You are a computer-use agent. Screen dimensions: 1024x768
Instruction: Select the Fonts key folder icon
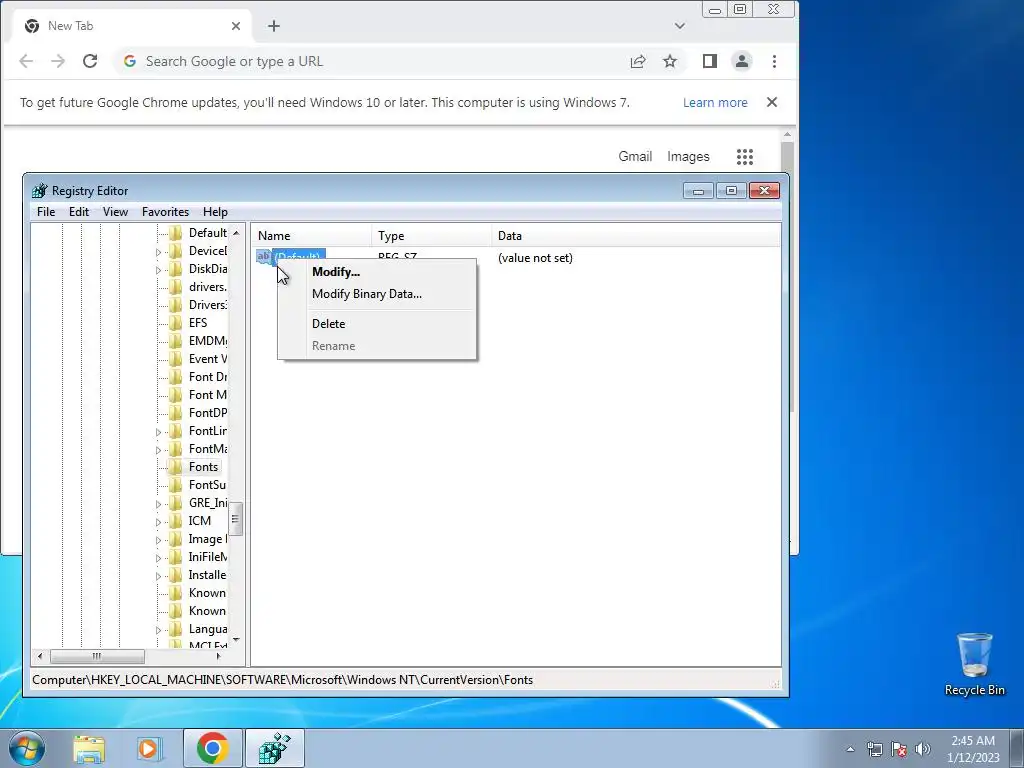tap(175, 466)
